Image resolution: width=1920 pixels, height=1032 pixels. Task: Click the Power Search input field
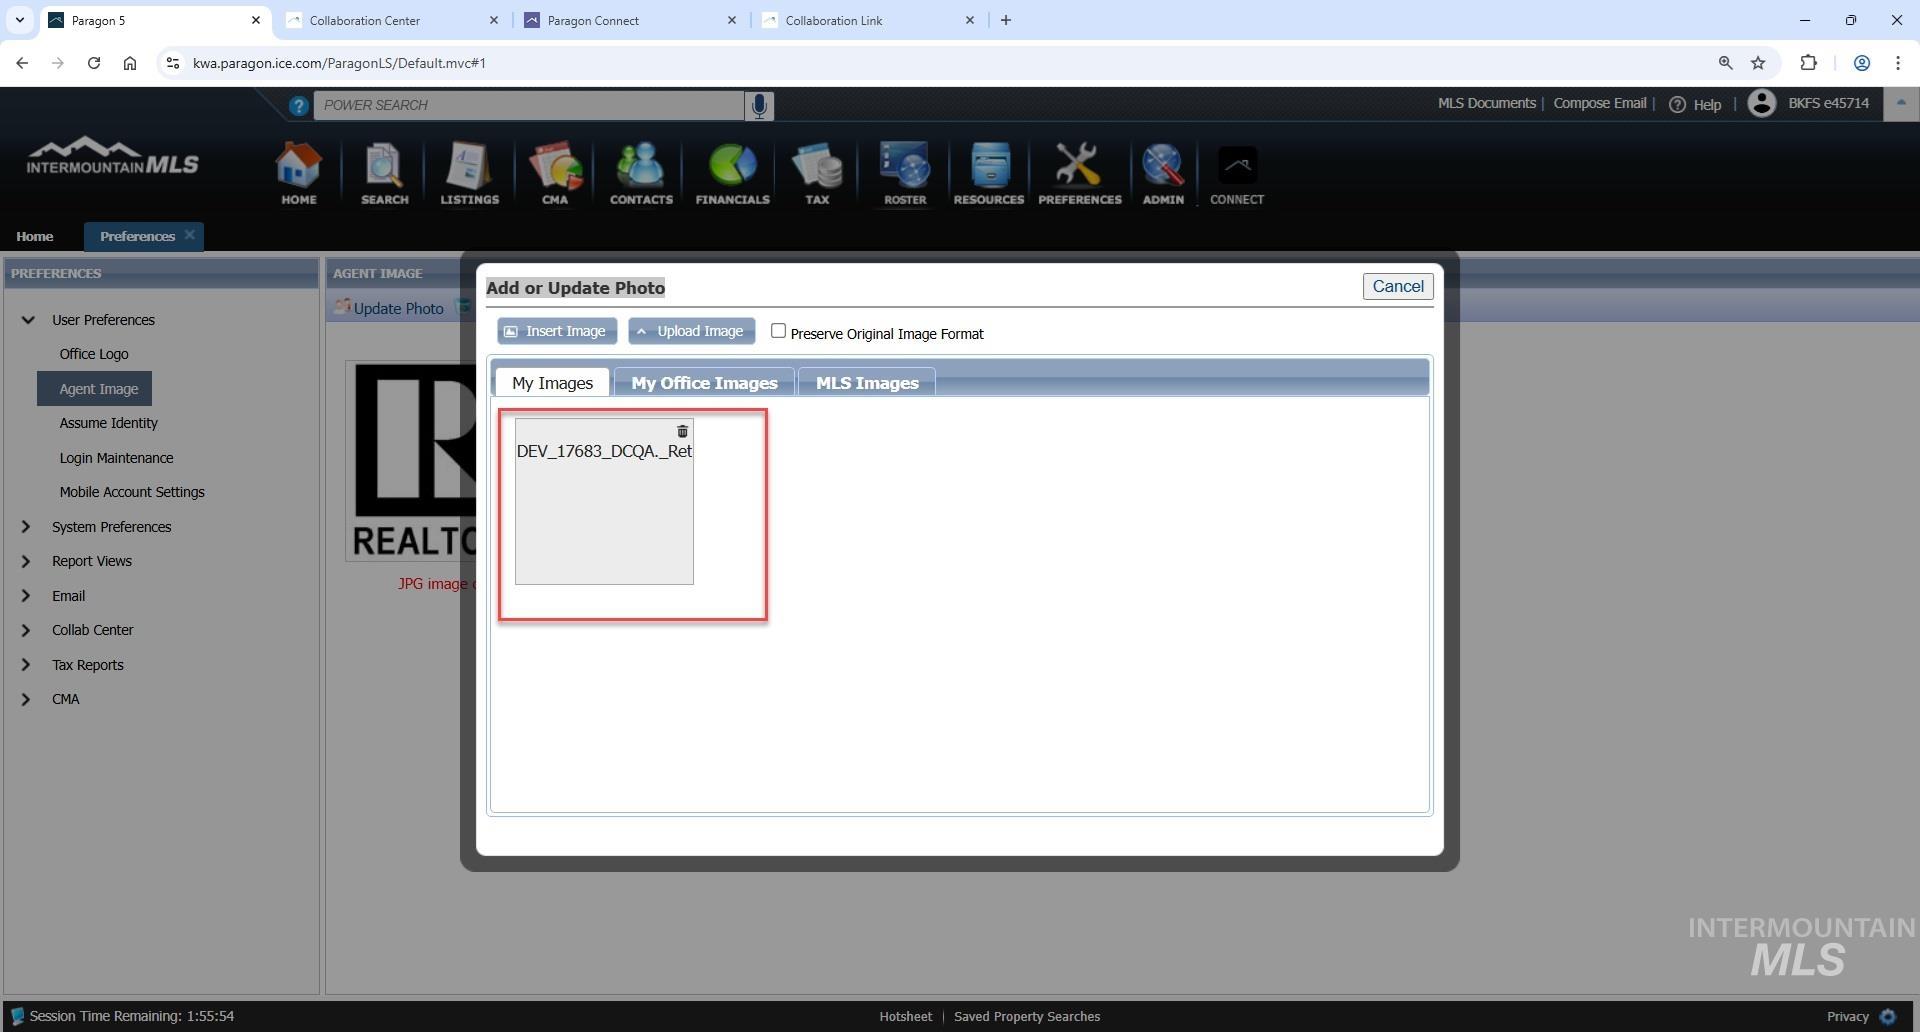click(528, 105)
